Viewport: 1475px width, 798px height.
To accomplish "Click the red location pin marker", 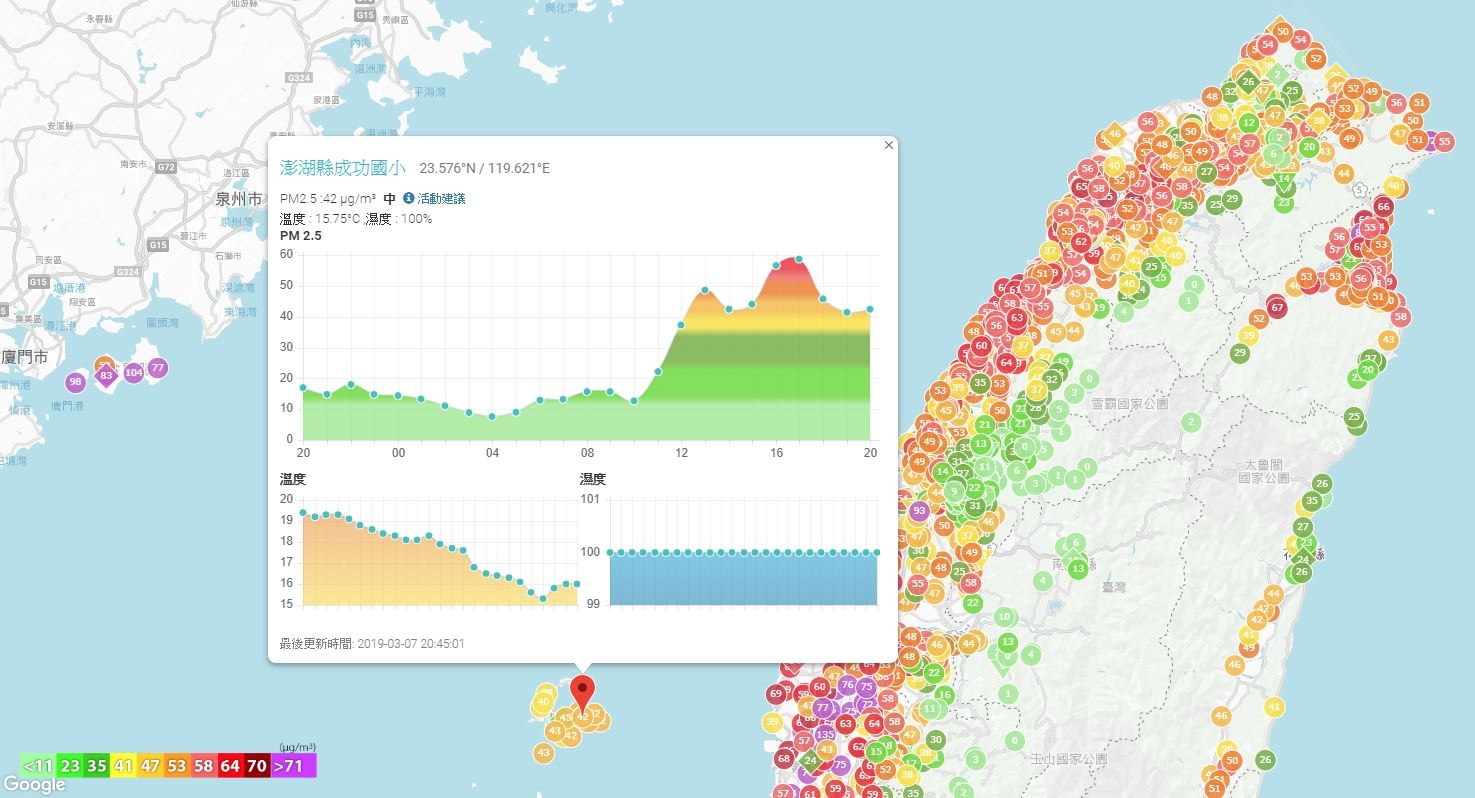I will click(582, 694).
